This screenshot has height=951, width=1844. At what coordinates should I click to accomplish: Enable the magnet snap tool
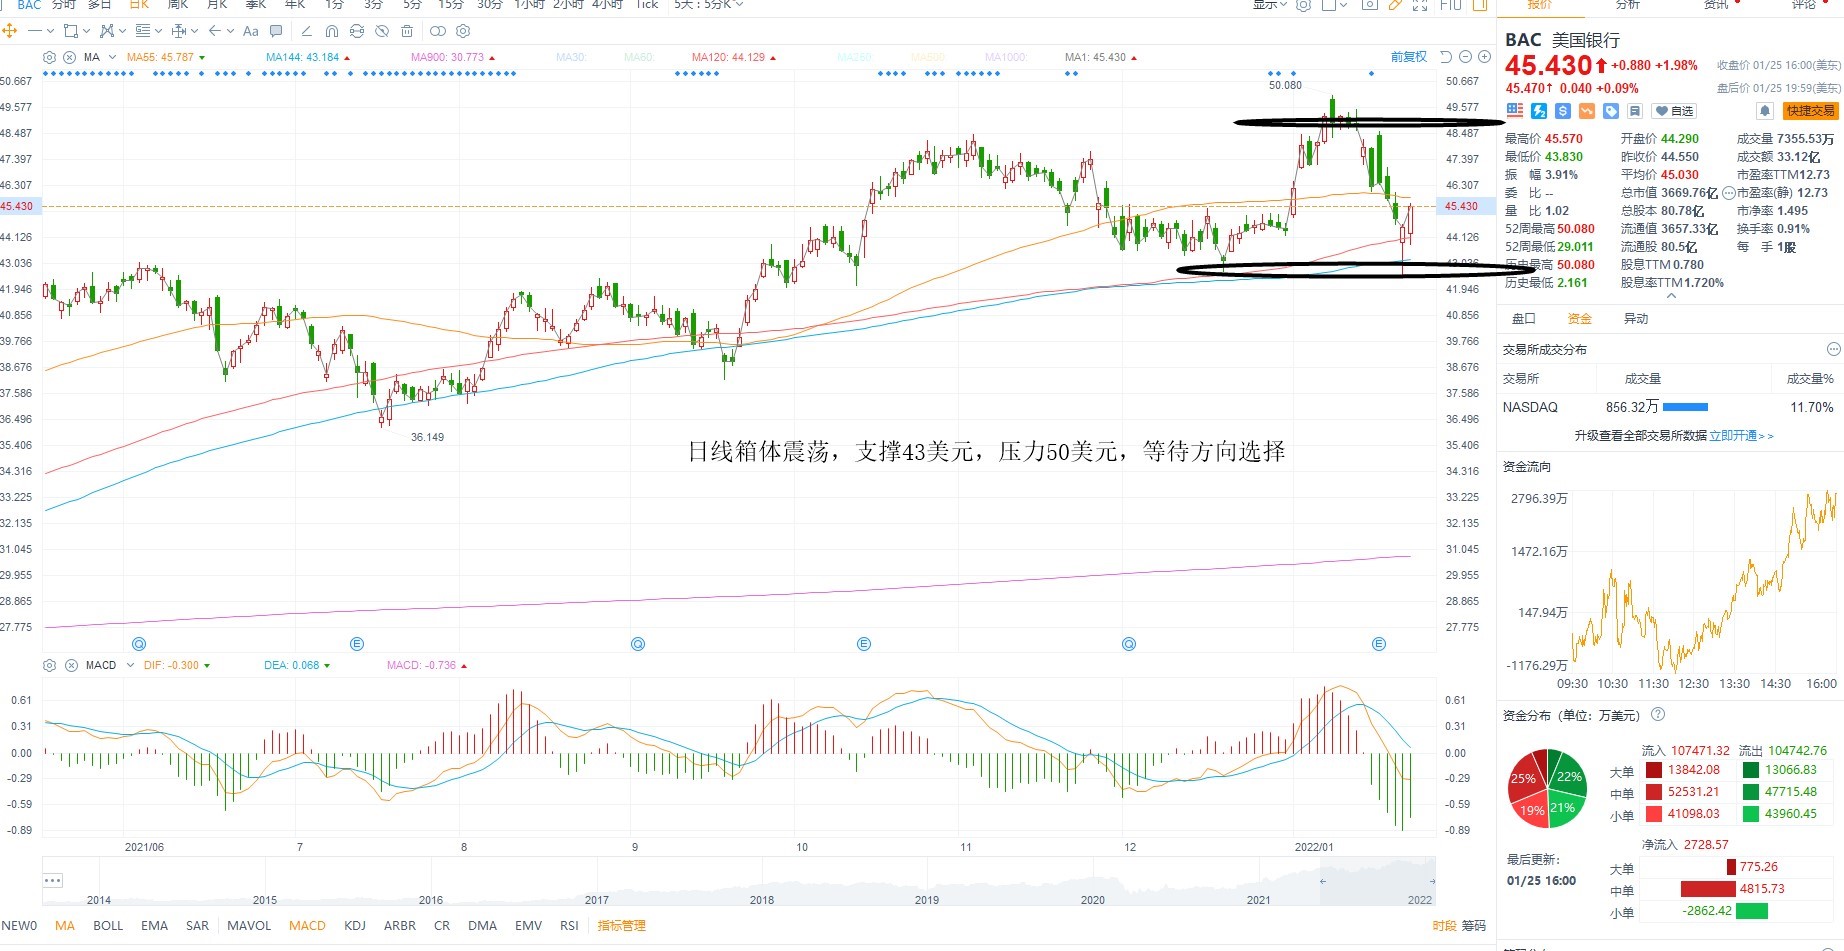click(332, 31)
